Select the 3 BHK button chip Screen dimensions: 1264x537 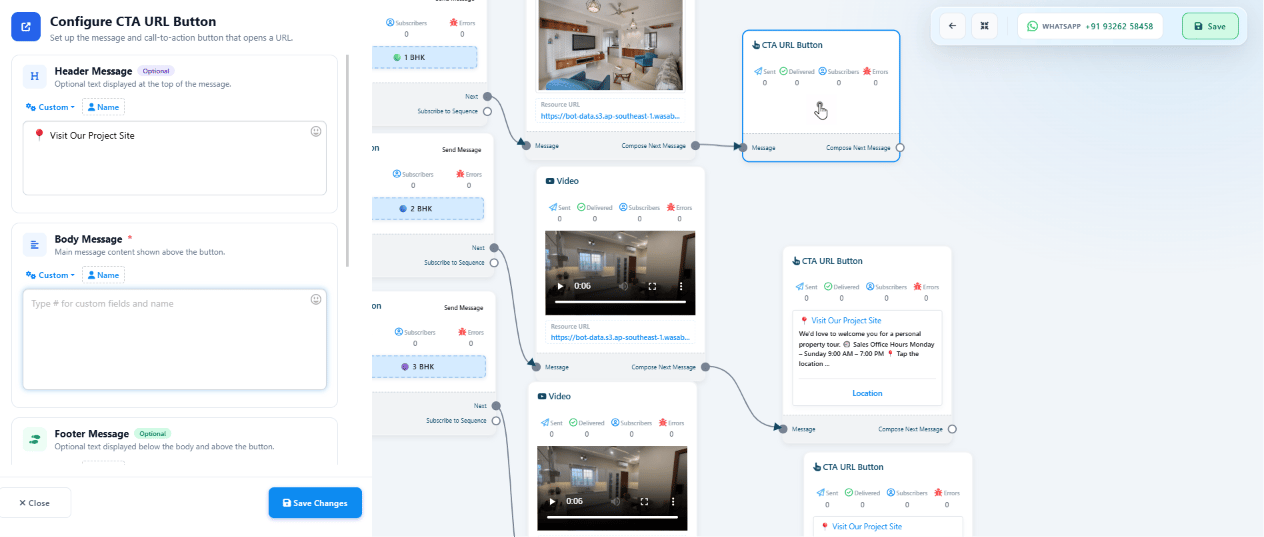coord(427,367)
